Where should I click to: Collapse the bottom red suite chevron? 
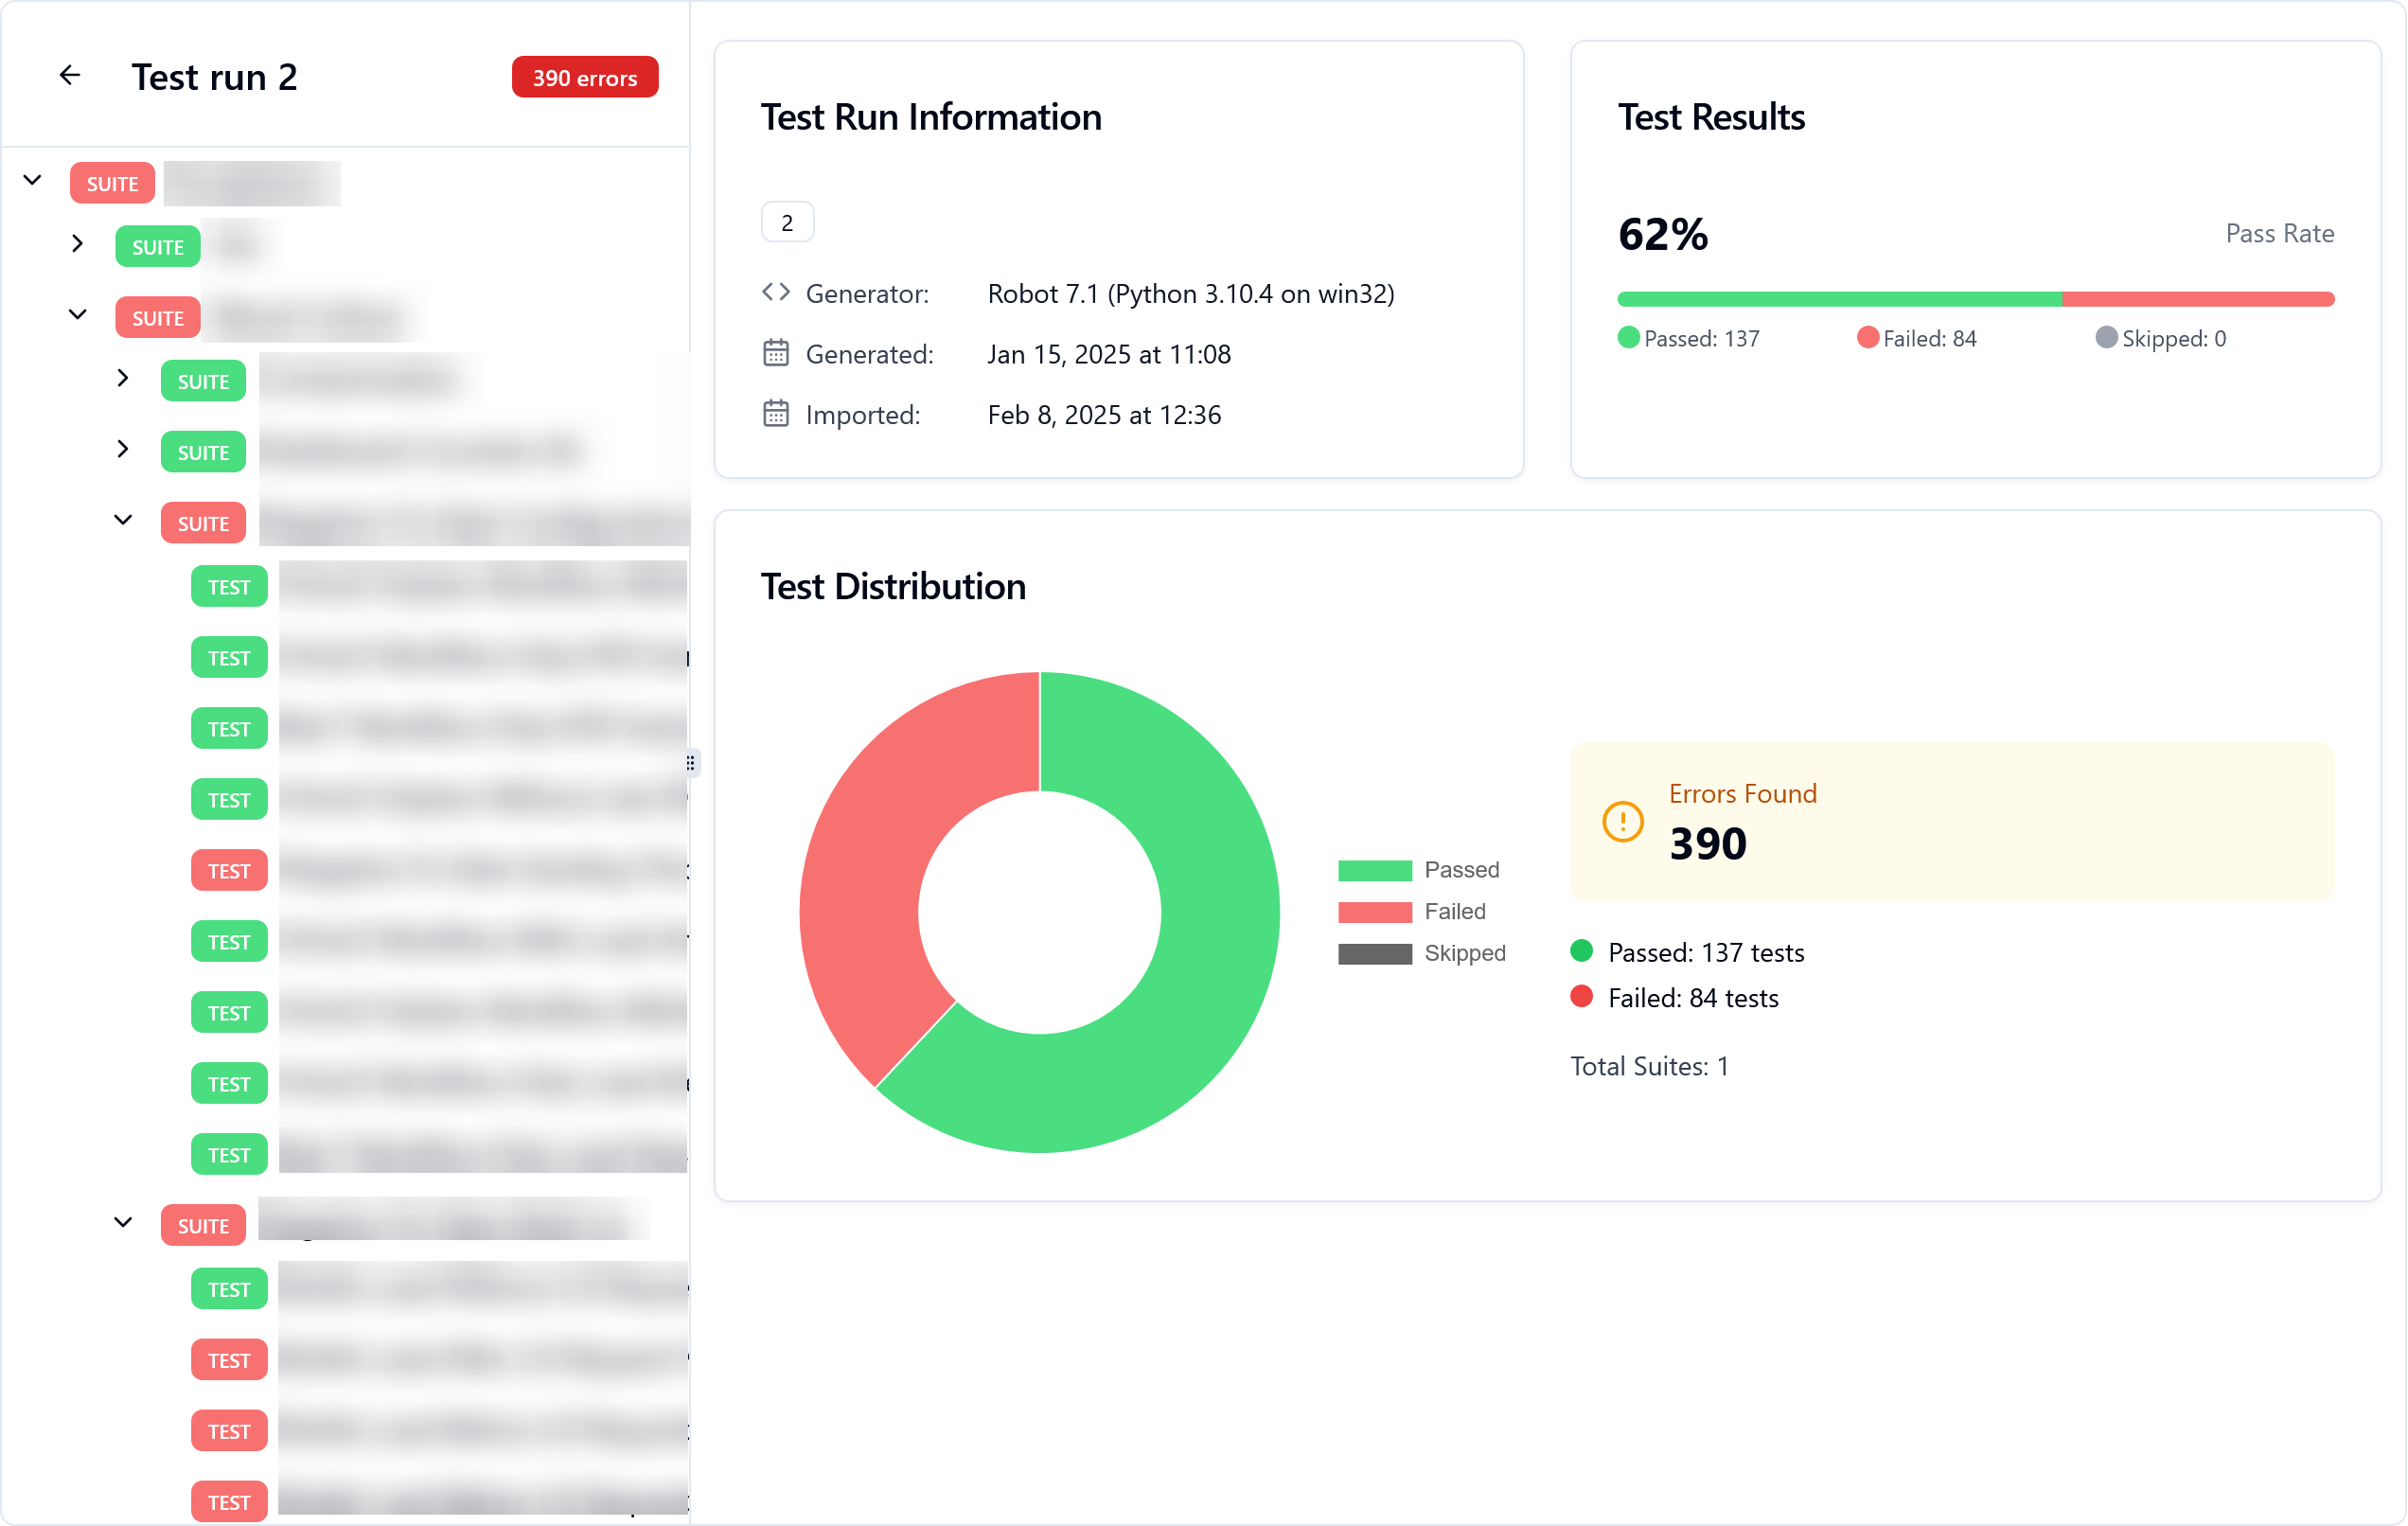pyautogui.click(x=123, y=1223)
